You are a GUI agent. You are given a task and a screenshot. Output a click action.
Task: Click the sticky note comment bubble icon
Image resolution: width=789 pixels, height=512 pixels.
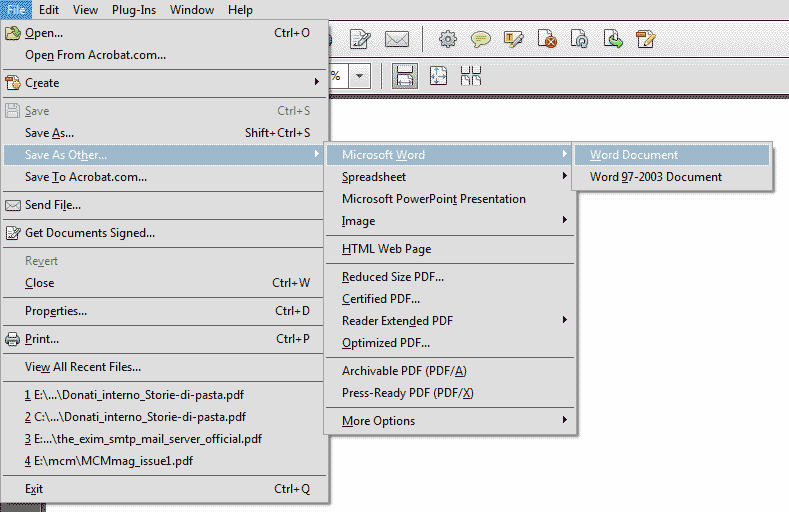tap(481, 39)
